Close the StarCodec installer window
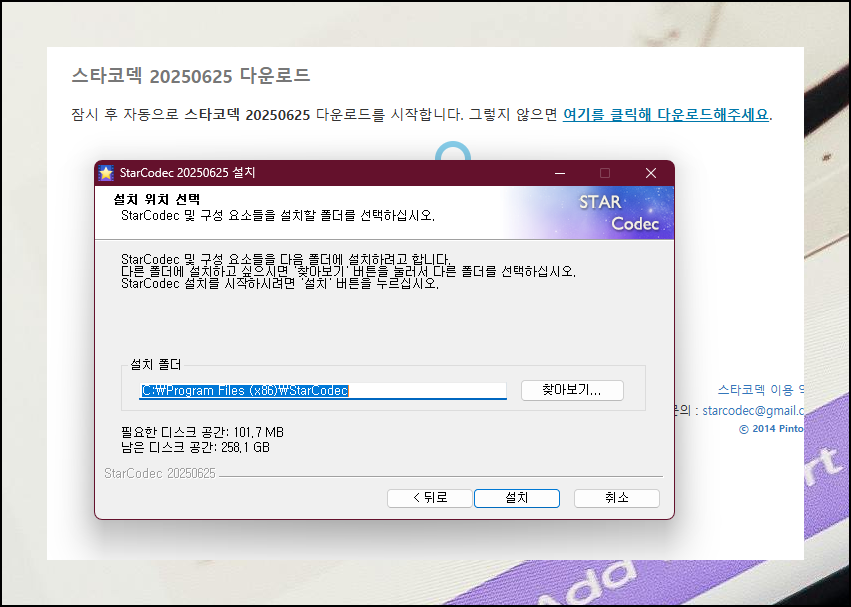Viewport: 851px width, 607px height. pyautogui.click(x=651, y=173)
